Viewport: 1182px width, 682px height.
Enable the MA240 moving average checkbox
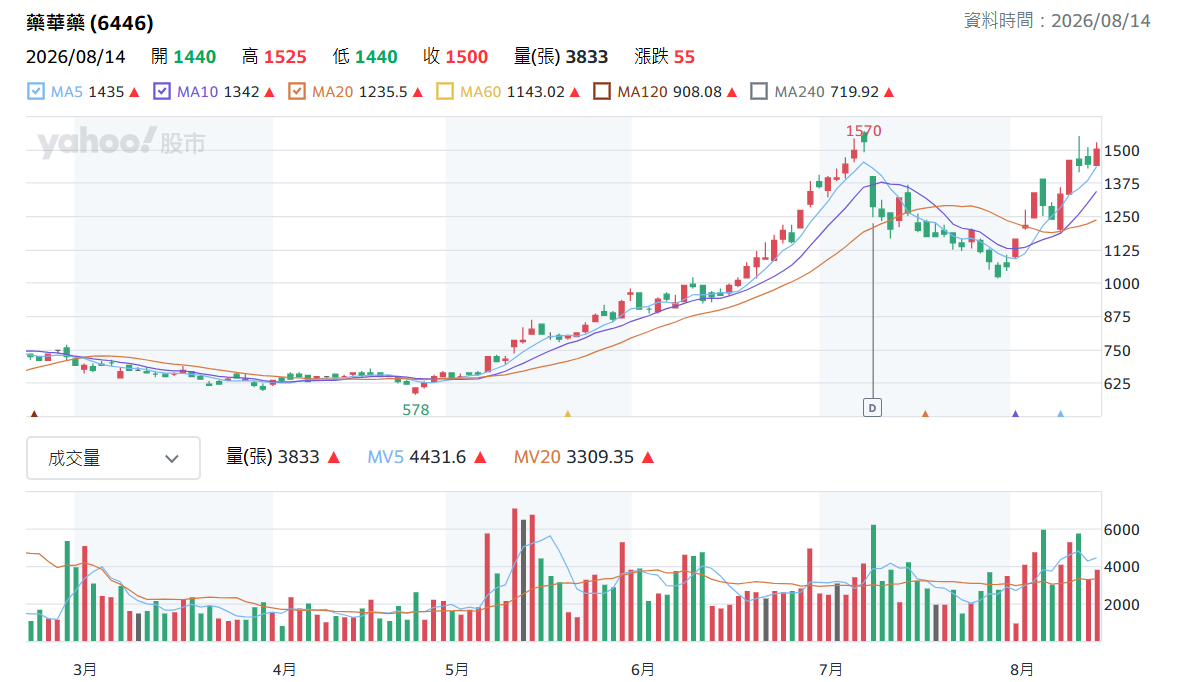pos(759,92)
